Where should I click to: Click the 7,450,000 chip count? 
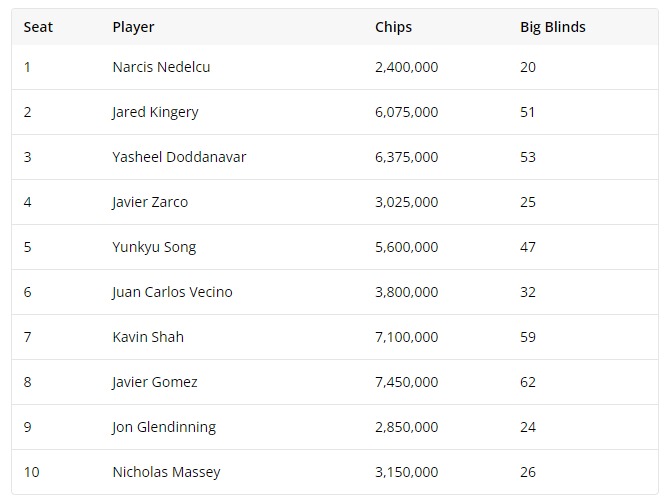click(406, 382)
